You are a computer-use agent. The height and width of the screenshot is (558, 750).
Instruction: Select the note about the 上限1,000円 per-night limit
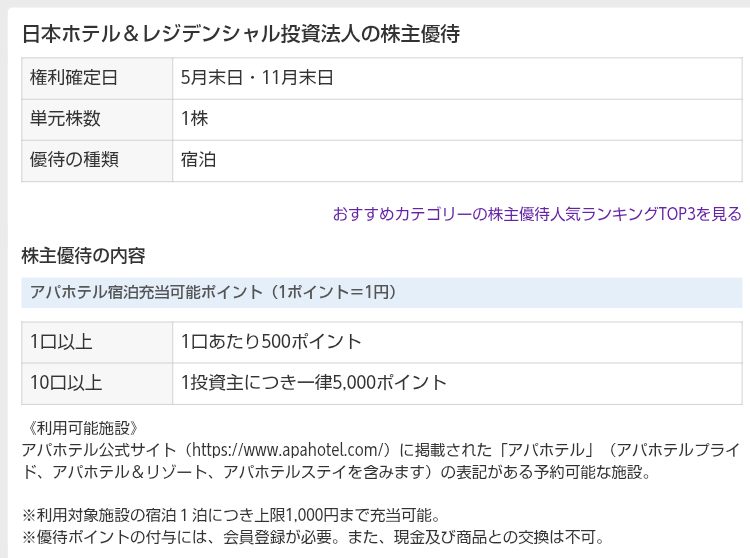[x=231, y=516]
